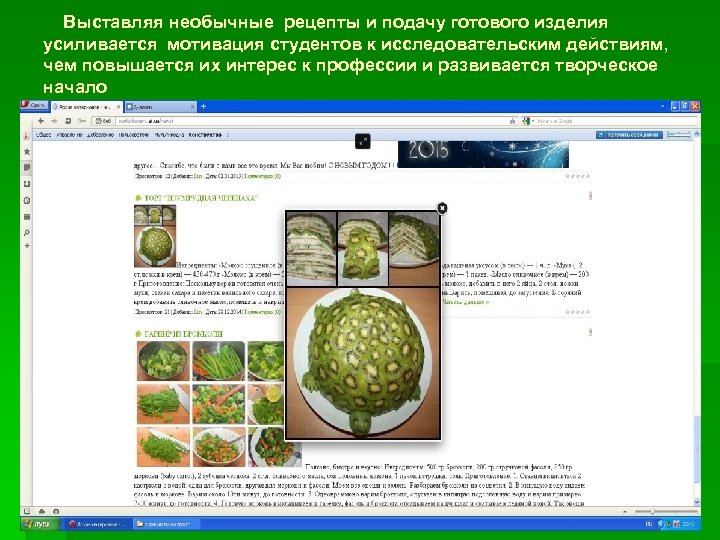Viewport: 720px width, 540px height.
Task: Open the Search magnifier panel in sidebar
Action: (27, 233)
